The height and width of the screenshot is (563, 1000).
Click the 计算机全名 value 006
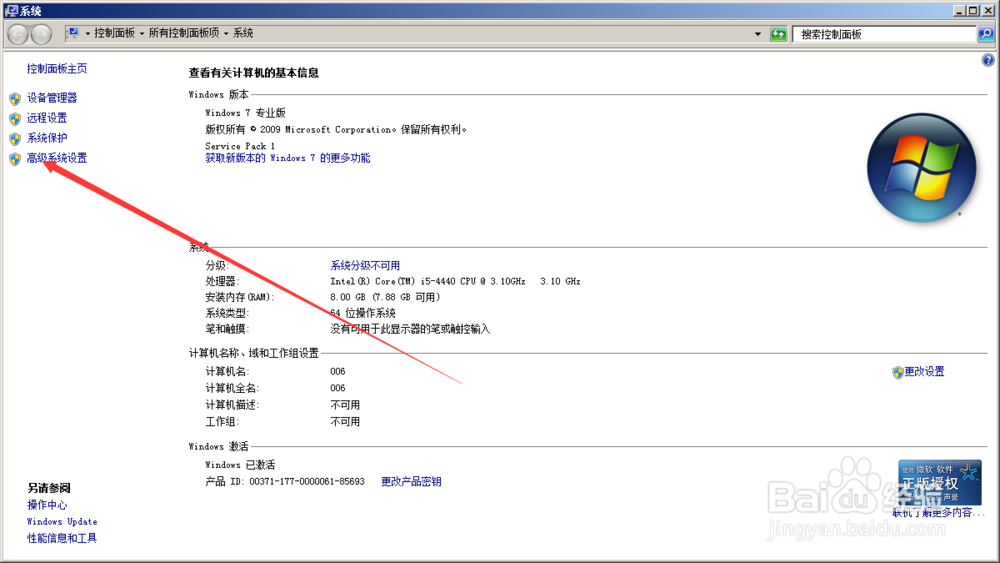[x=337, y=388]
